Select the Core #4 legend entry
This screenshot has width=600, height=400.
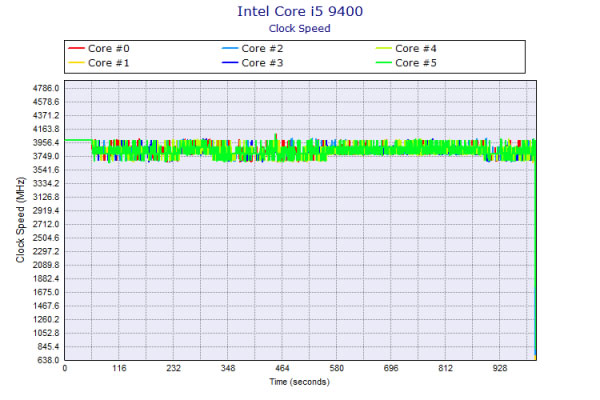pyautogui.click(x=406, y=49)
